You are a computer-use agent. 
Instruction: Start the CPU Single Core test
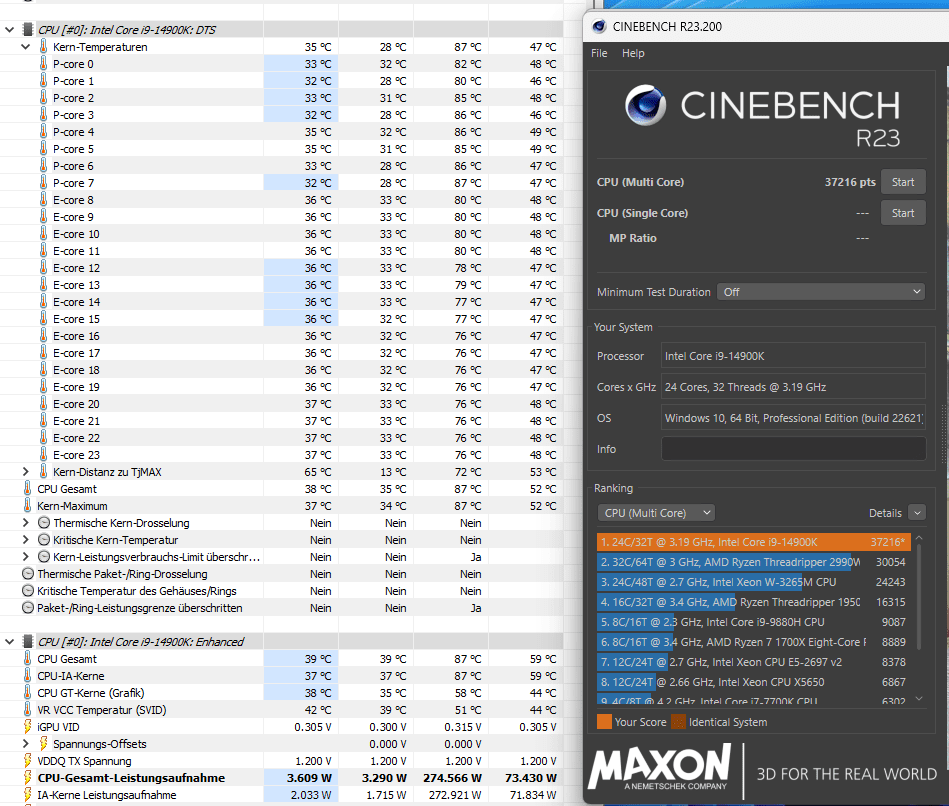[x=902, y=213]
